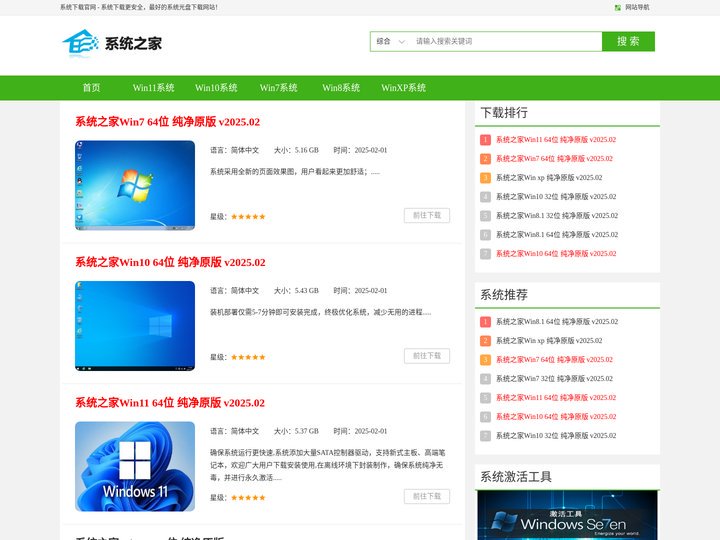Open the Win7系统 nav tab
Screen dimensions: 720x540
pos(278,88)
